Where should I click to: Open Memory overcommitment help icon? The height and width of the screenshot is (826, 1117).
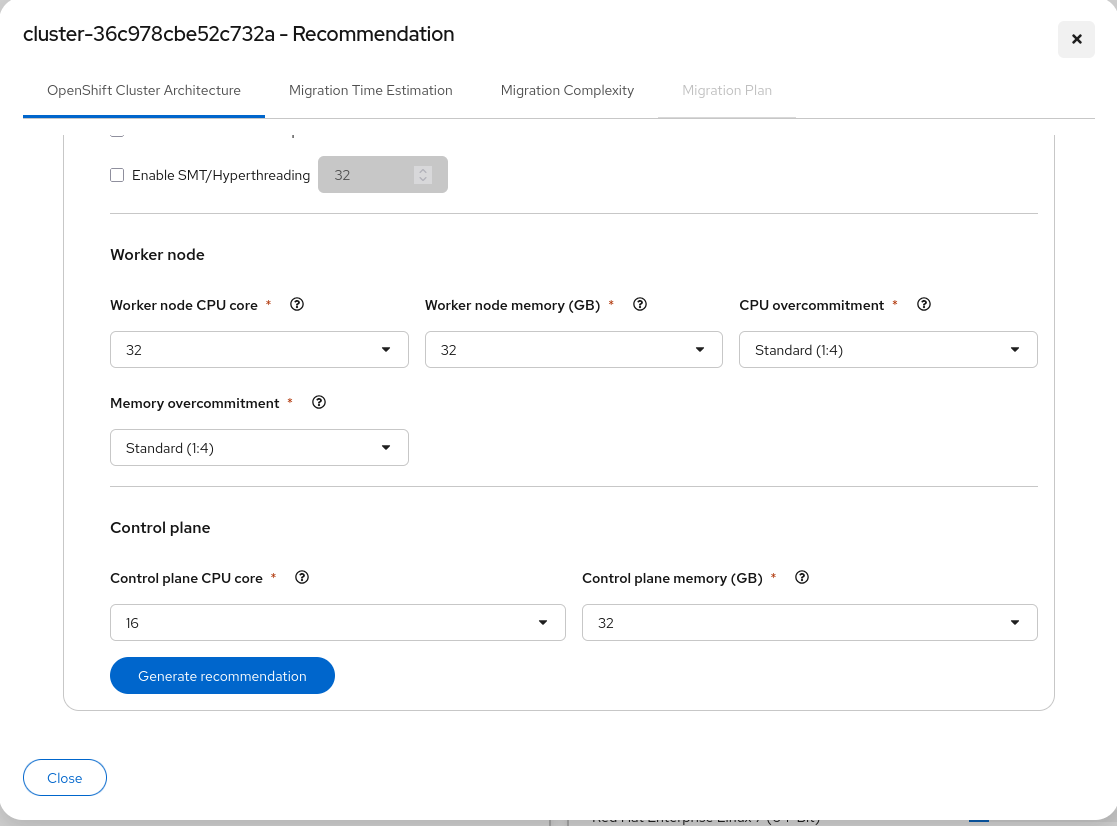(319, 403)
